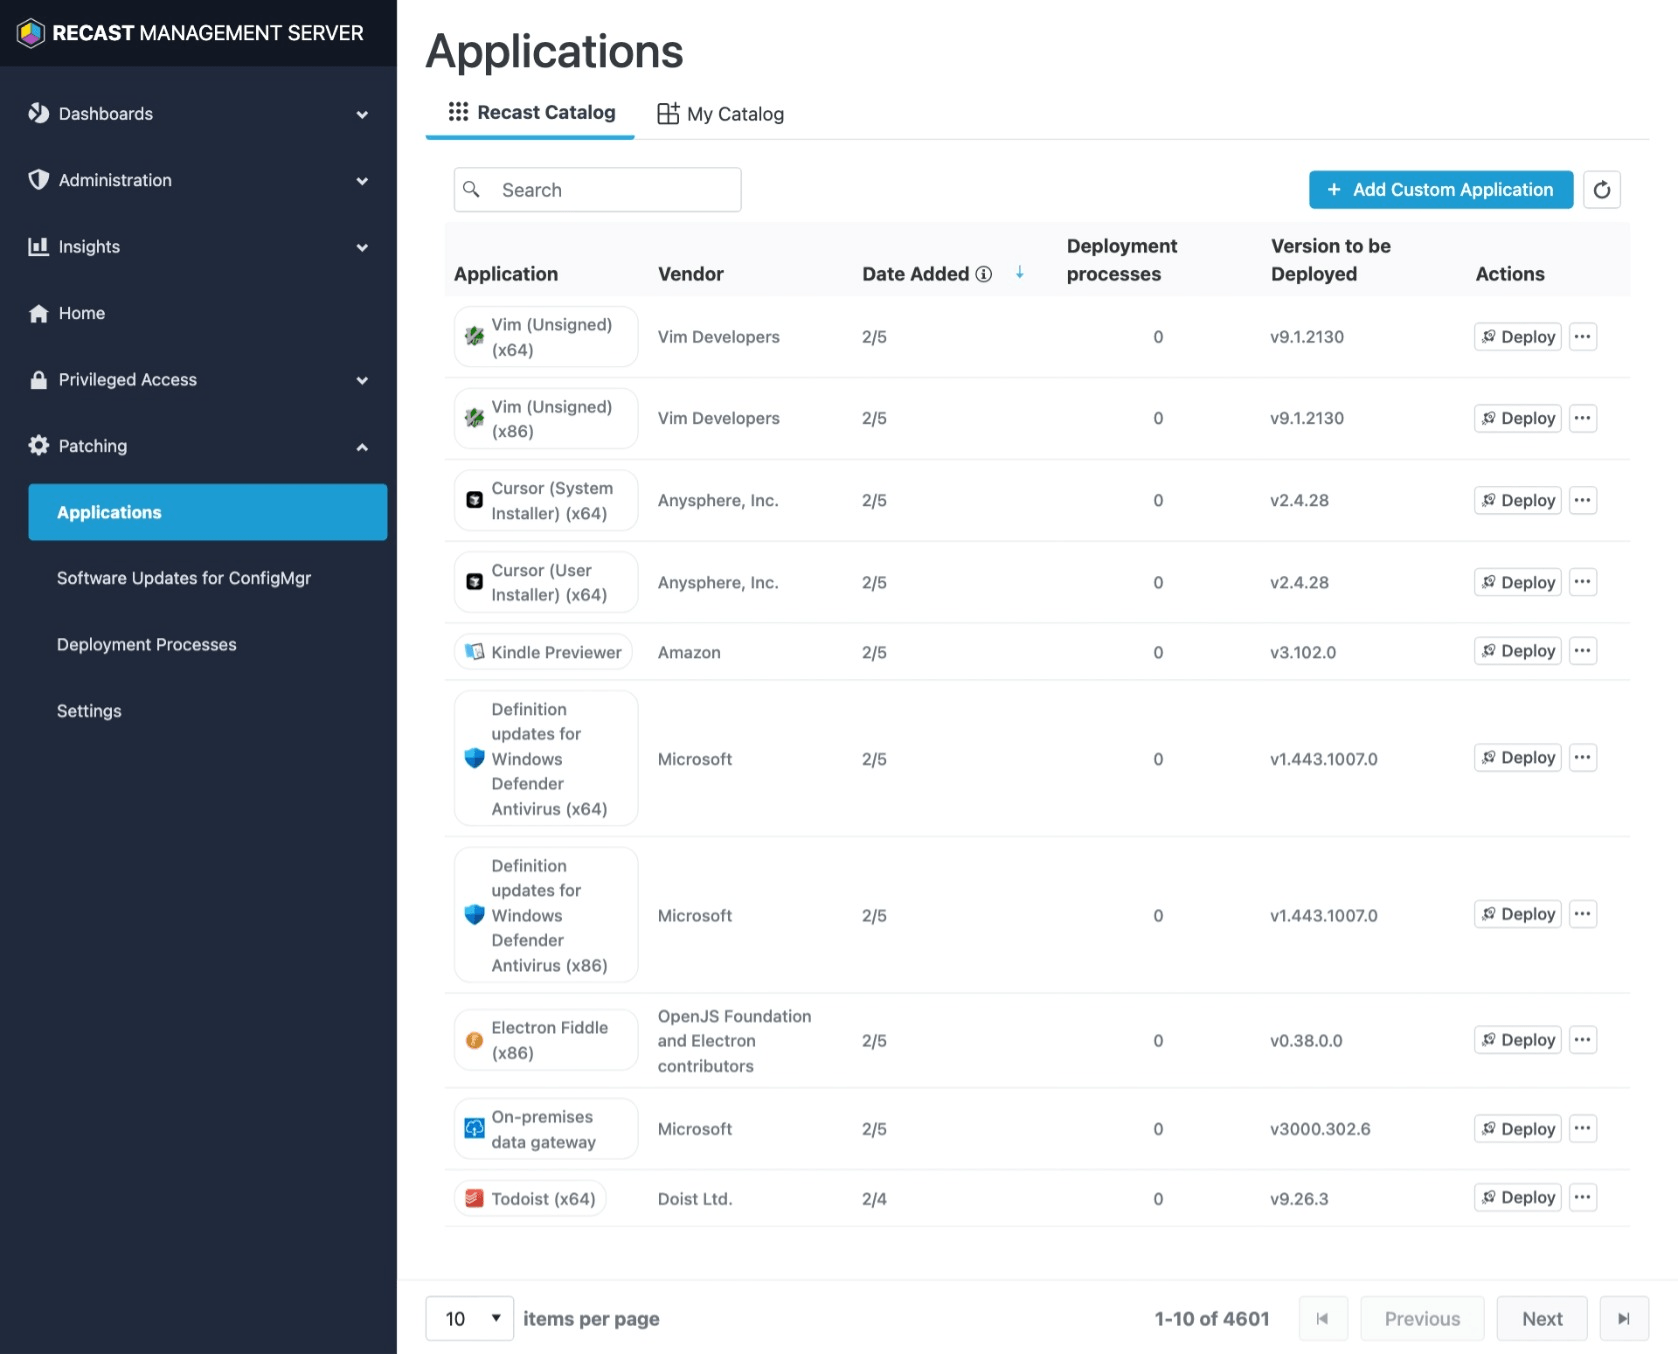Click the Patching gear icon
The width and height of the screenshot is (1678, 1354).
(x=38, y=446)
